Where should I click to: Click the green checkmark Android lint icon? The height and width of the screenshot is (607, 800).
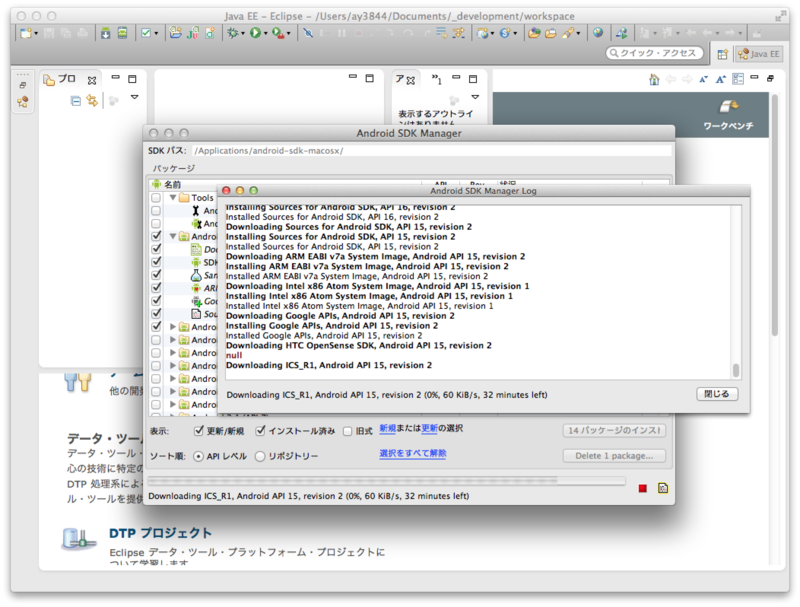click(x=146, y=33)
